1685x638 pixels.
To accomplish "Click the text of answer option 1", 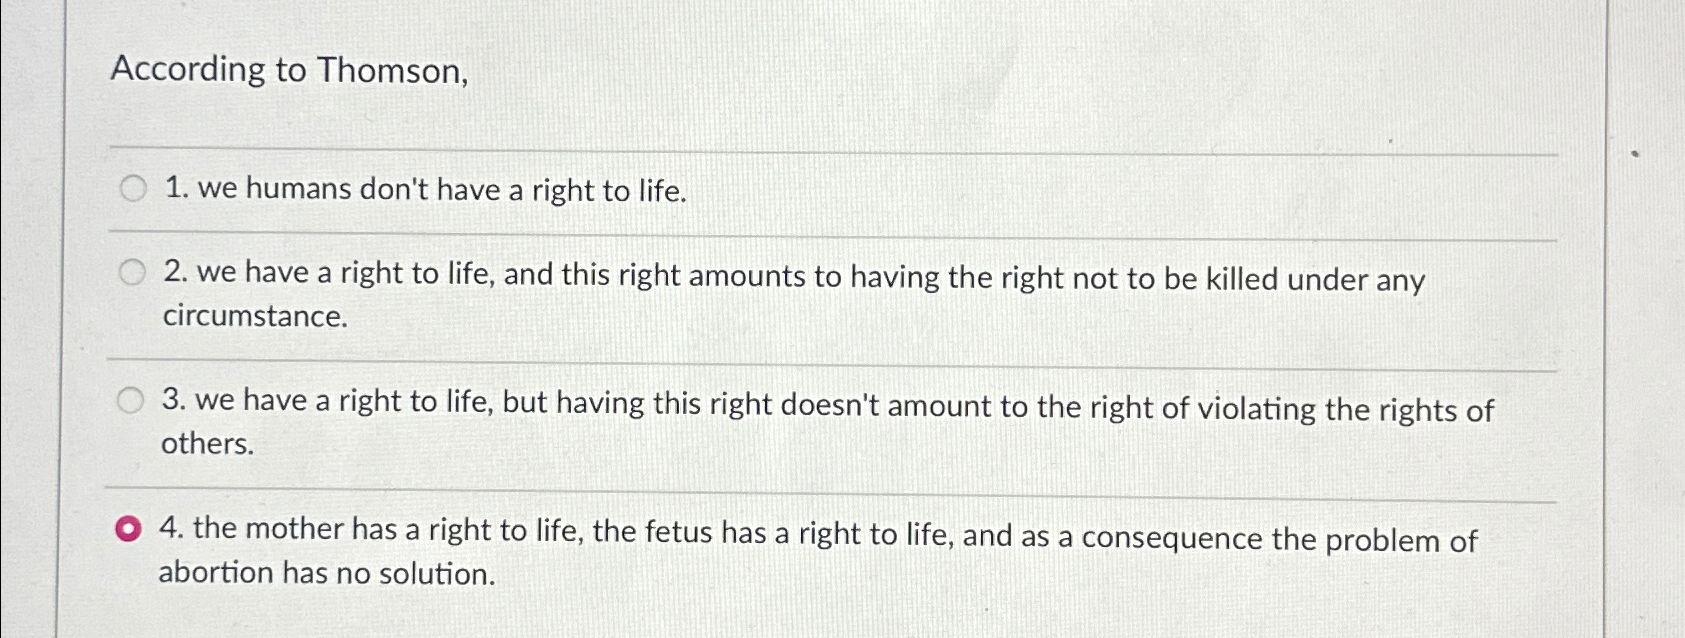I will pyautogui.click(x=425, y=188).
